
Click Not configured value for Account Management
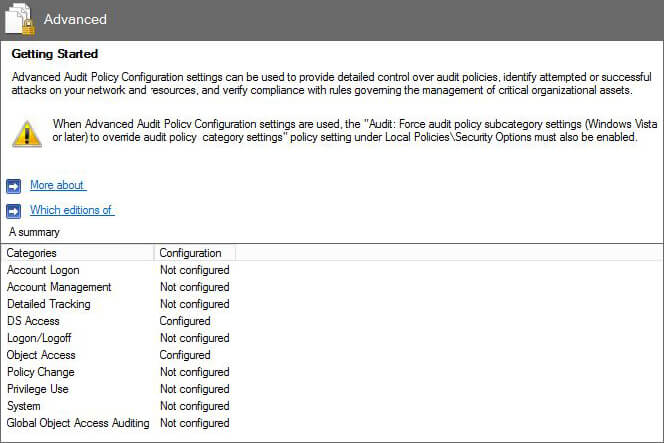tap(195, 287)
